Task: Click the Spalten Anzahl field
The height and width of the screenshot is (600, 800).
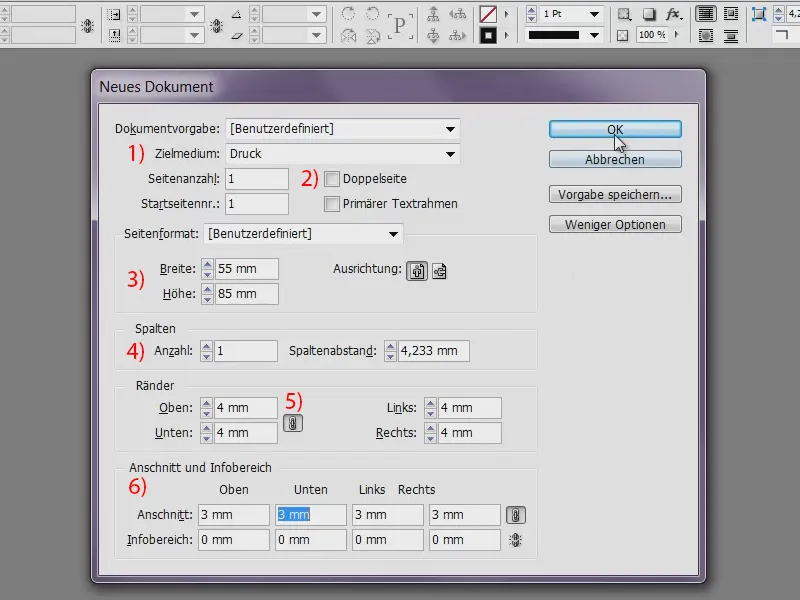Action: 246,351
